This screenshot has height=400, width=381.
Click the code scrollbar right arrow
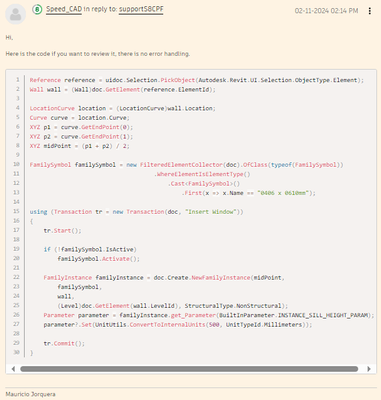369,369
